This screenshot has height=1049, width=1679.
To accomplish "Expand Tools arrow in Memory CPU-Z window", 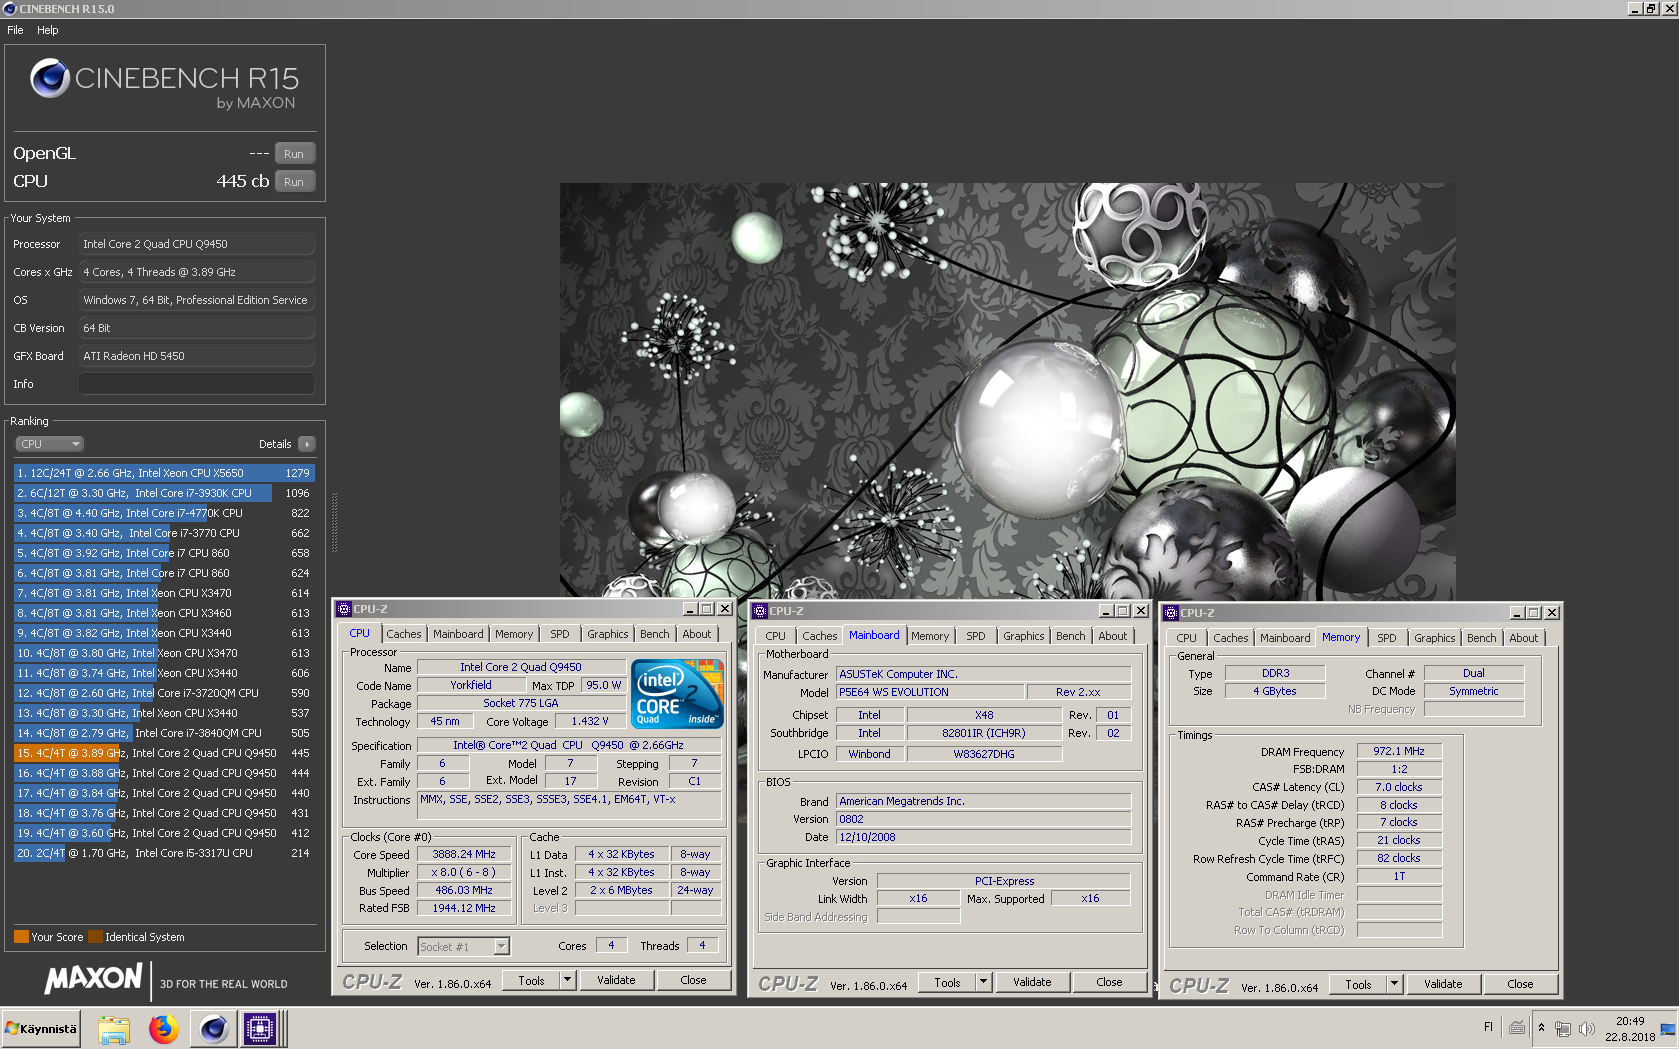I will click(1394, 984).
